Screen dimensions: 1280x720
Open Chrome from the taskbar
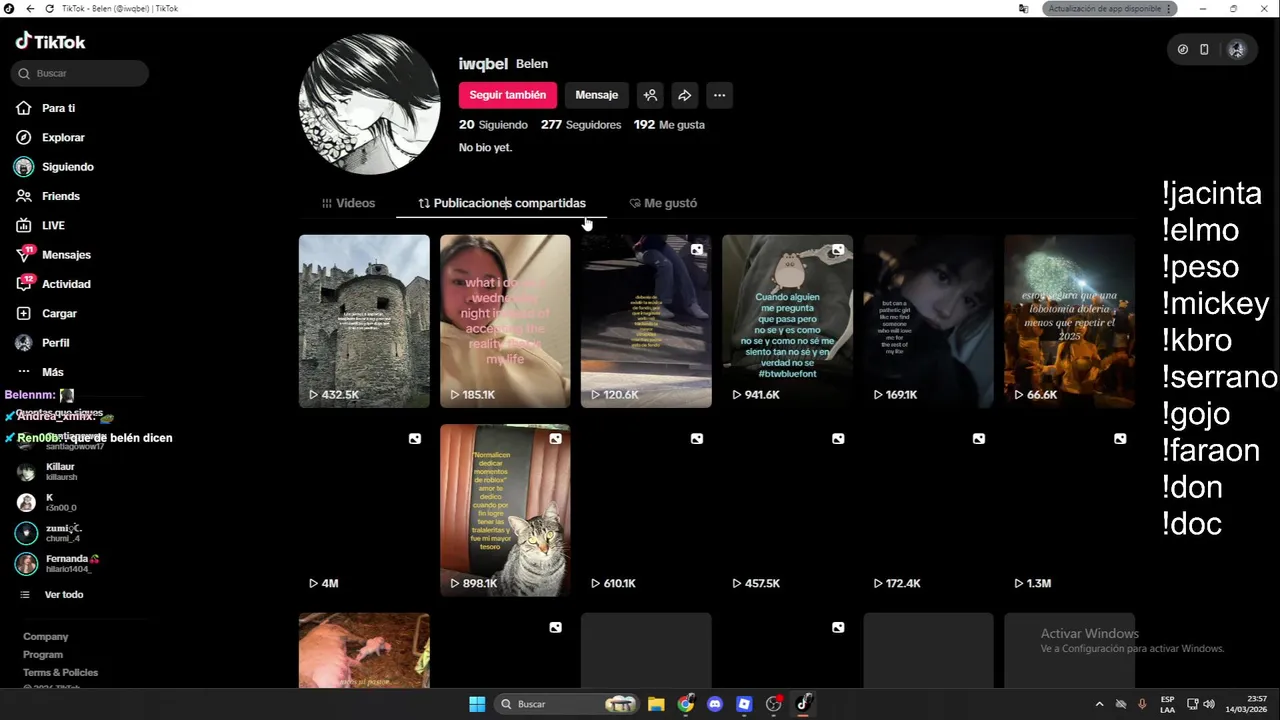click(x=685, y=704)
